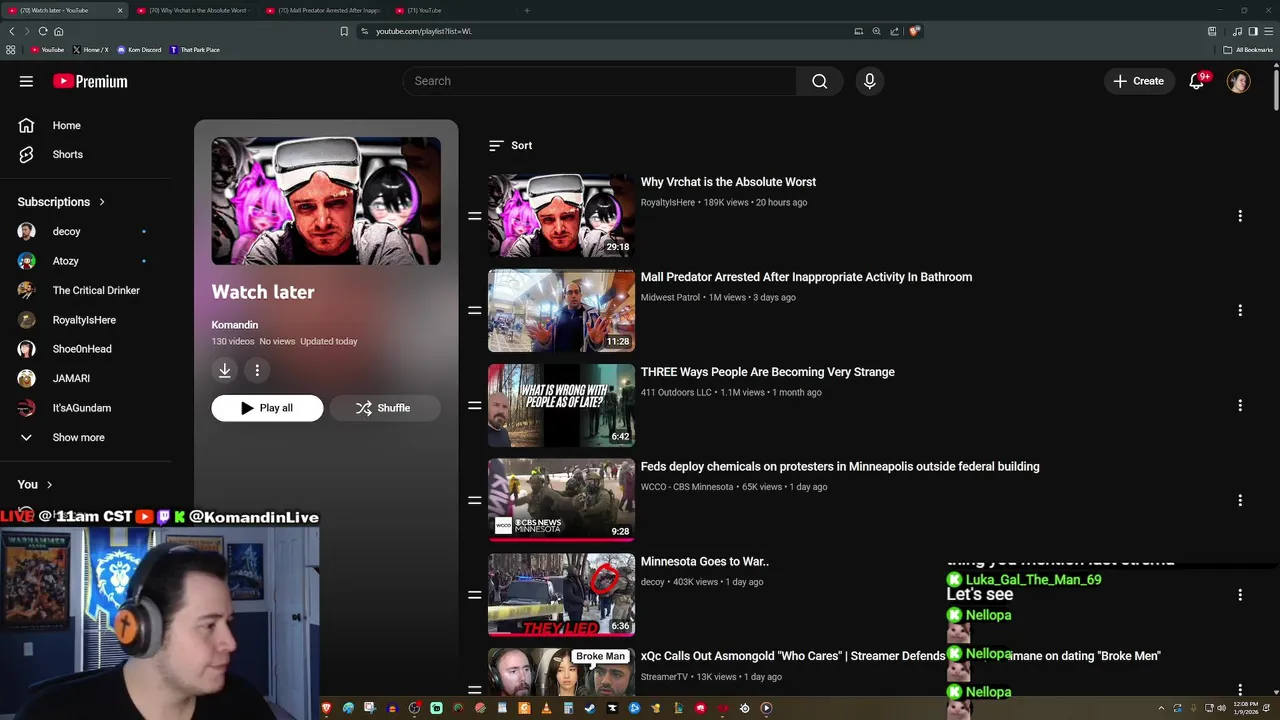Grab reorder handle for Why Vrchat video
The width and height of the screenshot is (1280, 720).
pyautogui.click(x=474, y=216)
